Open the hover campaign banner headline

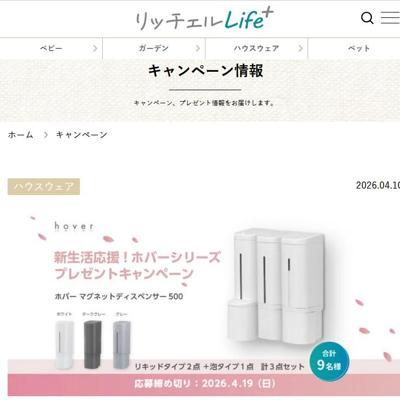pyautogui.click(x=137, y=266)
